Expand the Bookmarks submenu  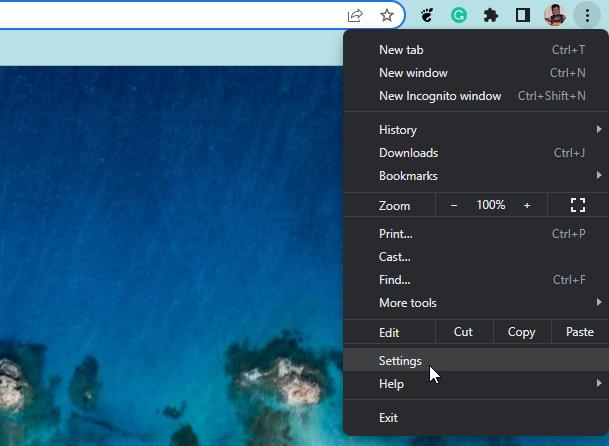point(476,176)
